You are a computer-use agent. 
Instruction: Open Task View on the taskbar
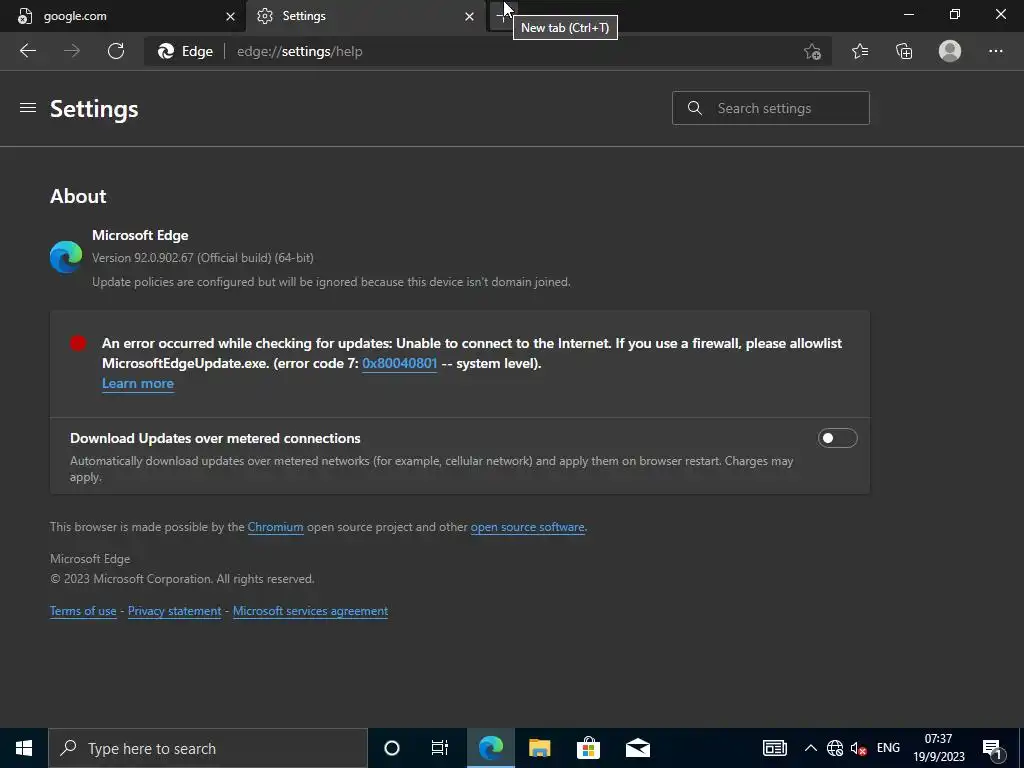click(x=440, y=748)
